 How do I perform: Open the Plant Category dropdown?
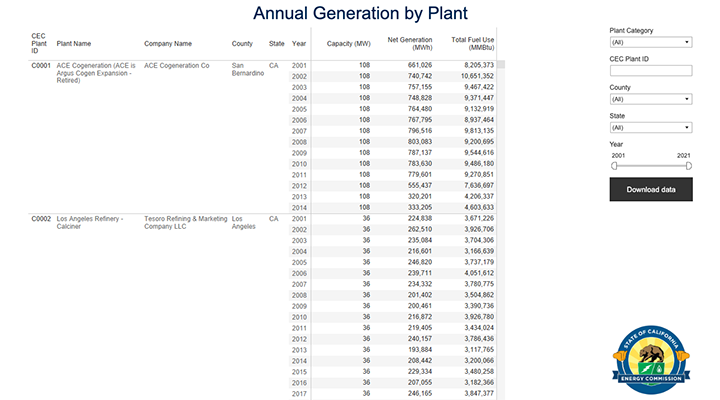point(651,42)
